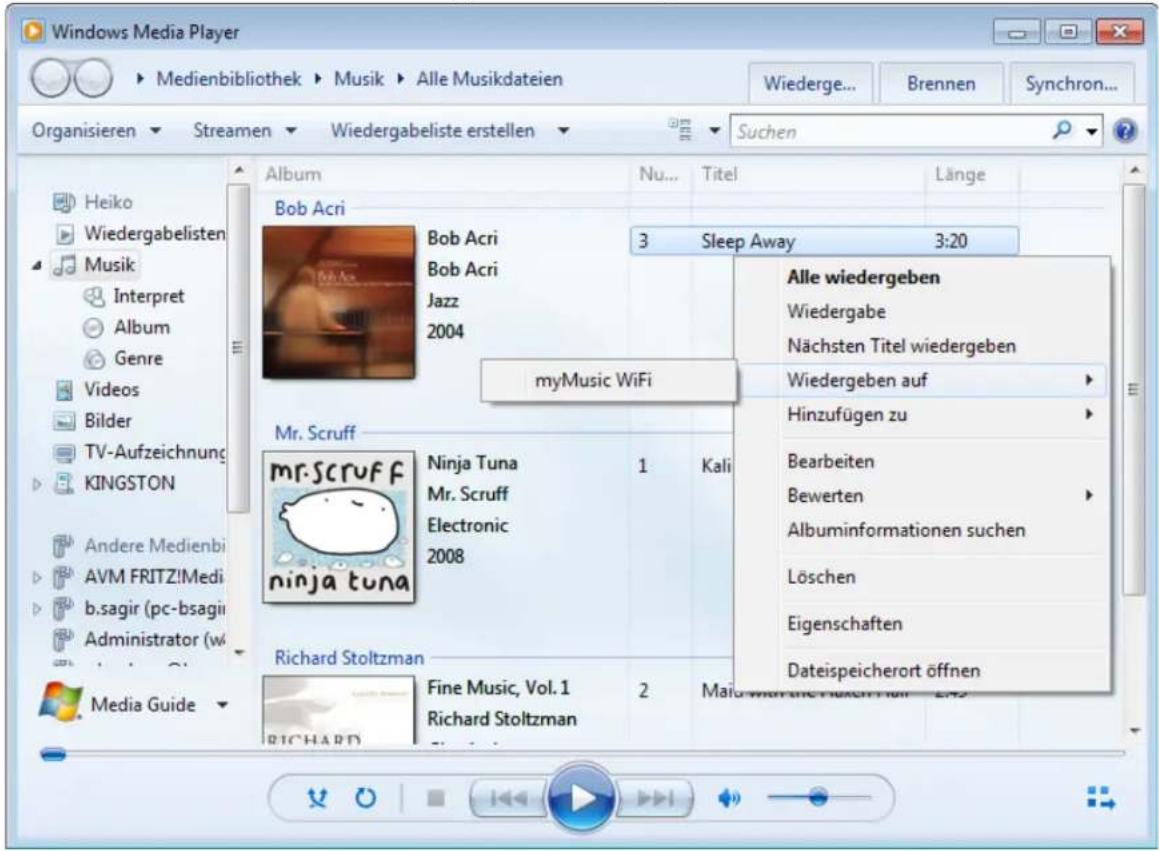The height and width of the screenshot is (851, 1159).
Task: Open Wiedergeben auf submenu
Action: click(922, 380)
